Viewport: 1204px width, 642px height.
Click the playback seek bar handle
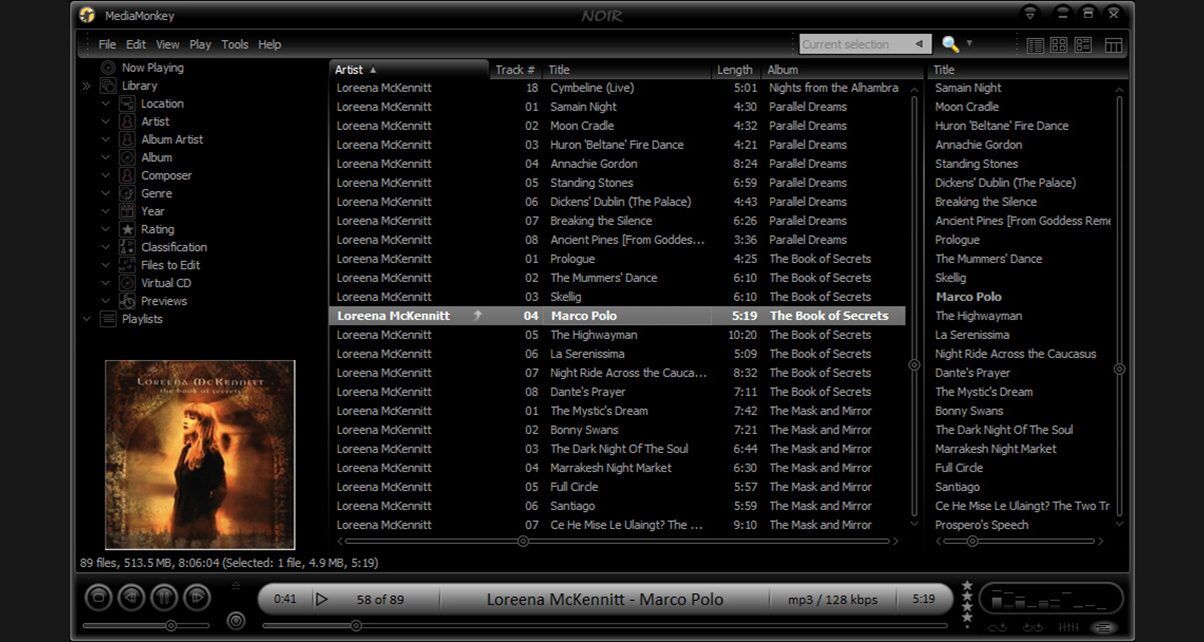tap(356, 626)
